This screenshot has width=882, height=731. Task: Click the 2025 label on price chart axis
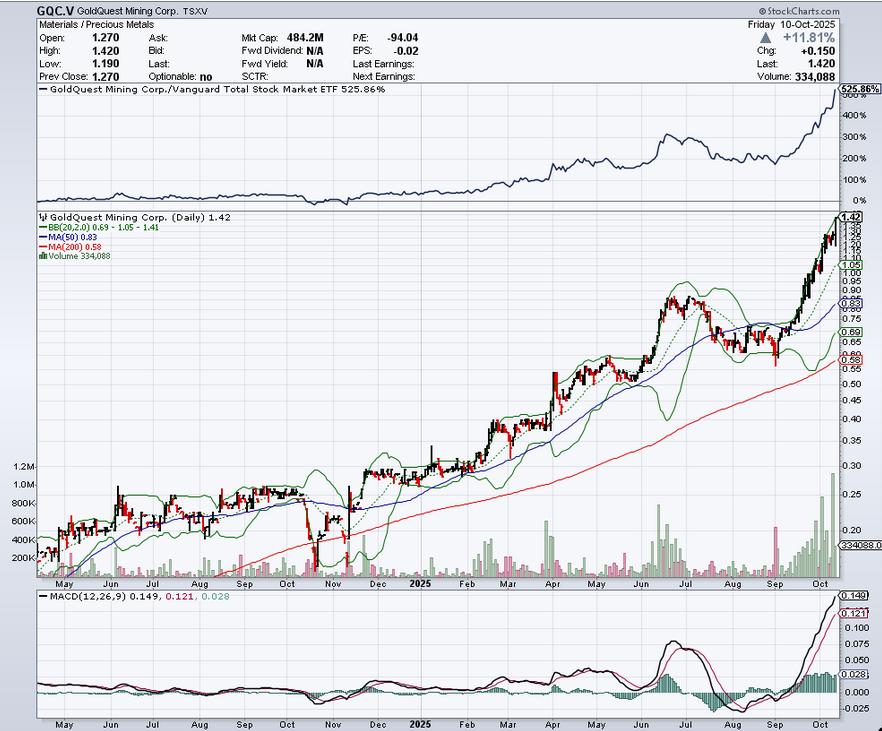(420, 584)
